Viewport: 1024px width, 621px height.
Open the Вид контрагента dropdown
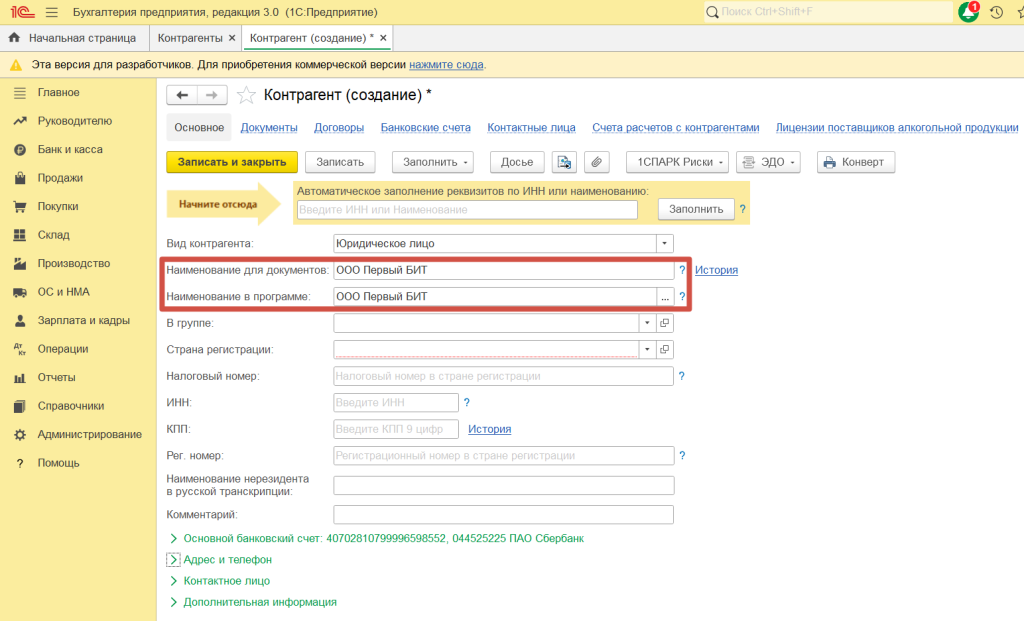664,243
